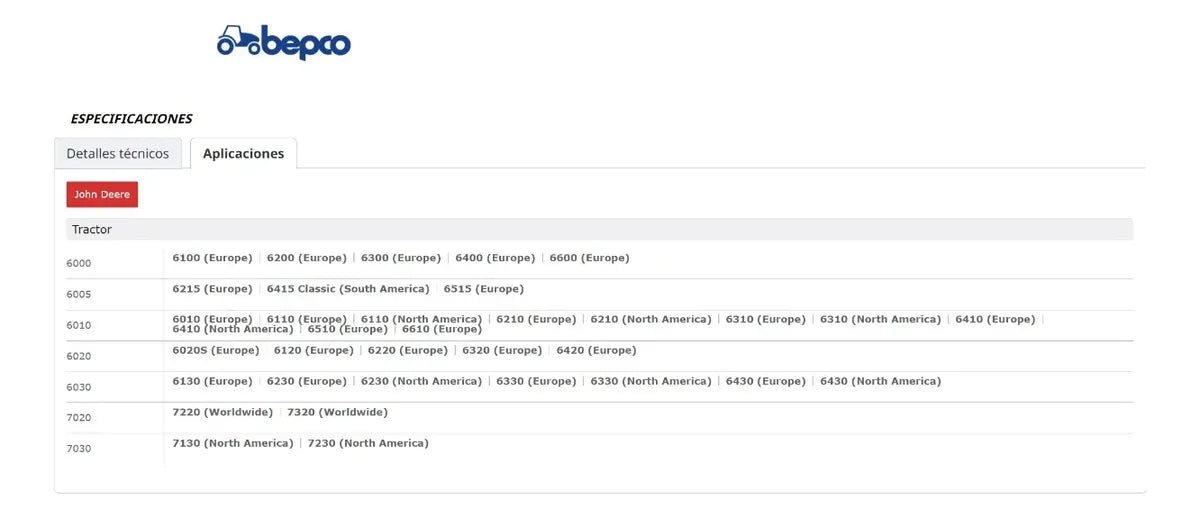The width and height of the screenshot is (1200, 517).
Task: Select the 6610 (Europe) model link
Action: tap(442, 329)
